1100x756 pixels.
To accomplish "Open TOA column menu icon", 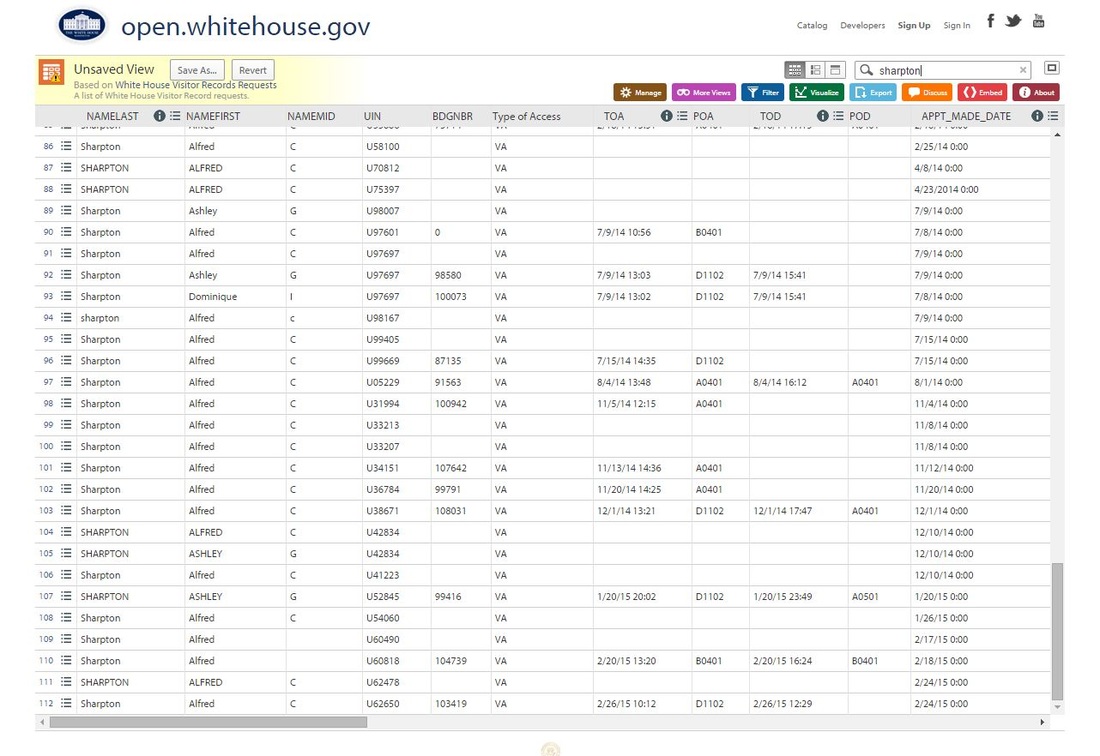I will coord(682,116).
